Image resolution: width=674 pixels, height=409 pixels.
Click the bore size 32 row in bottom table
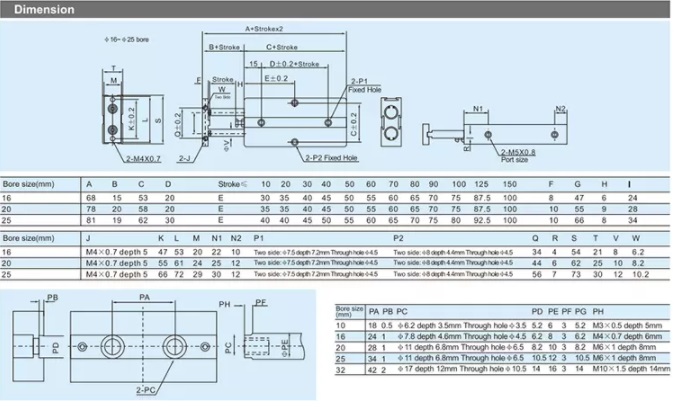click(x=502, y=369)
